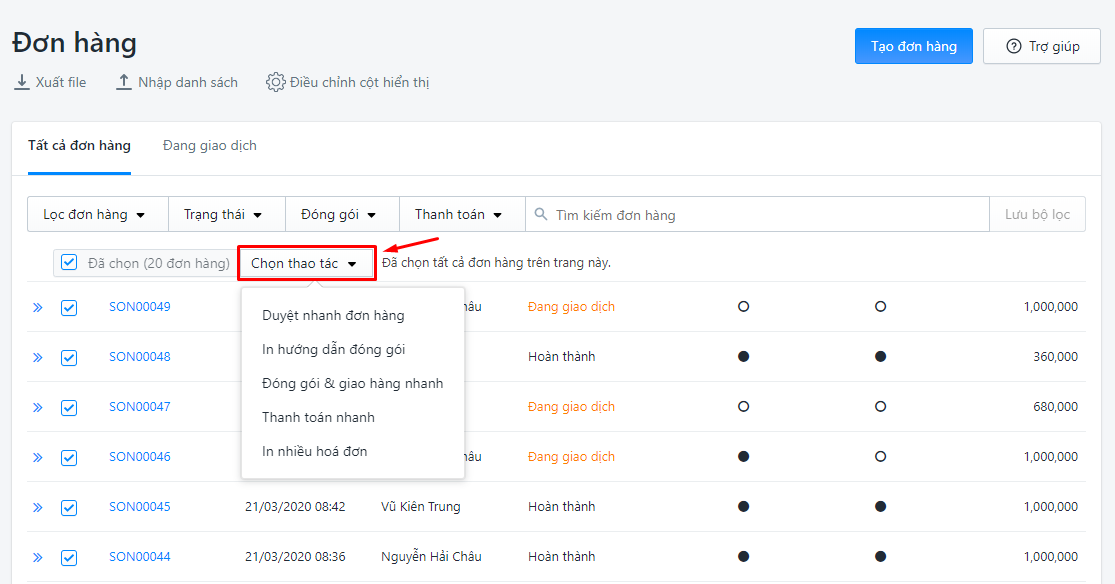Viewport: 1115px width, 584px height.
Task: Click the search magnifier icon
Action: [541, 214]
